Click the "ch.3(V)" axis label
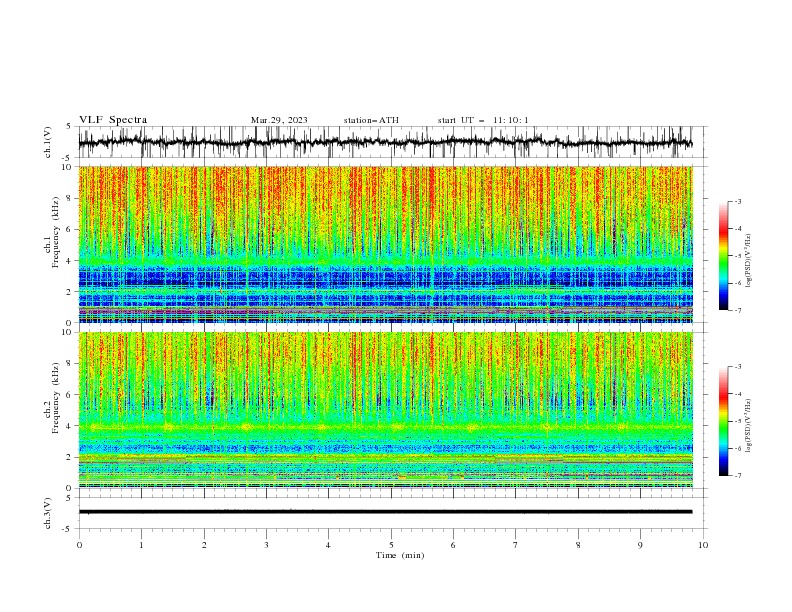Screen dimensions: 792x612 tap(48, 513)
